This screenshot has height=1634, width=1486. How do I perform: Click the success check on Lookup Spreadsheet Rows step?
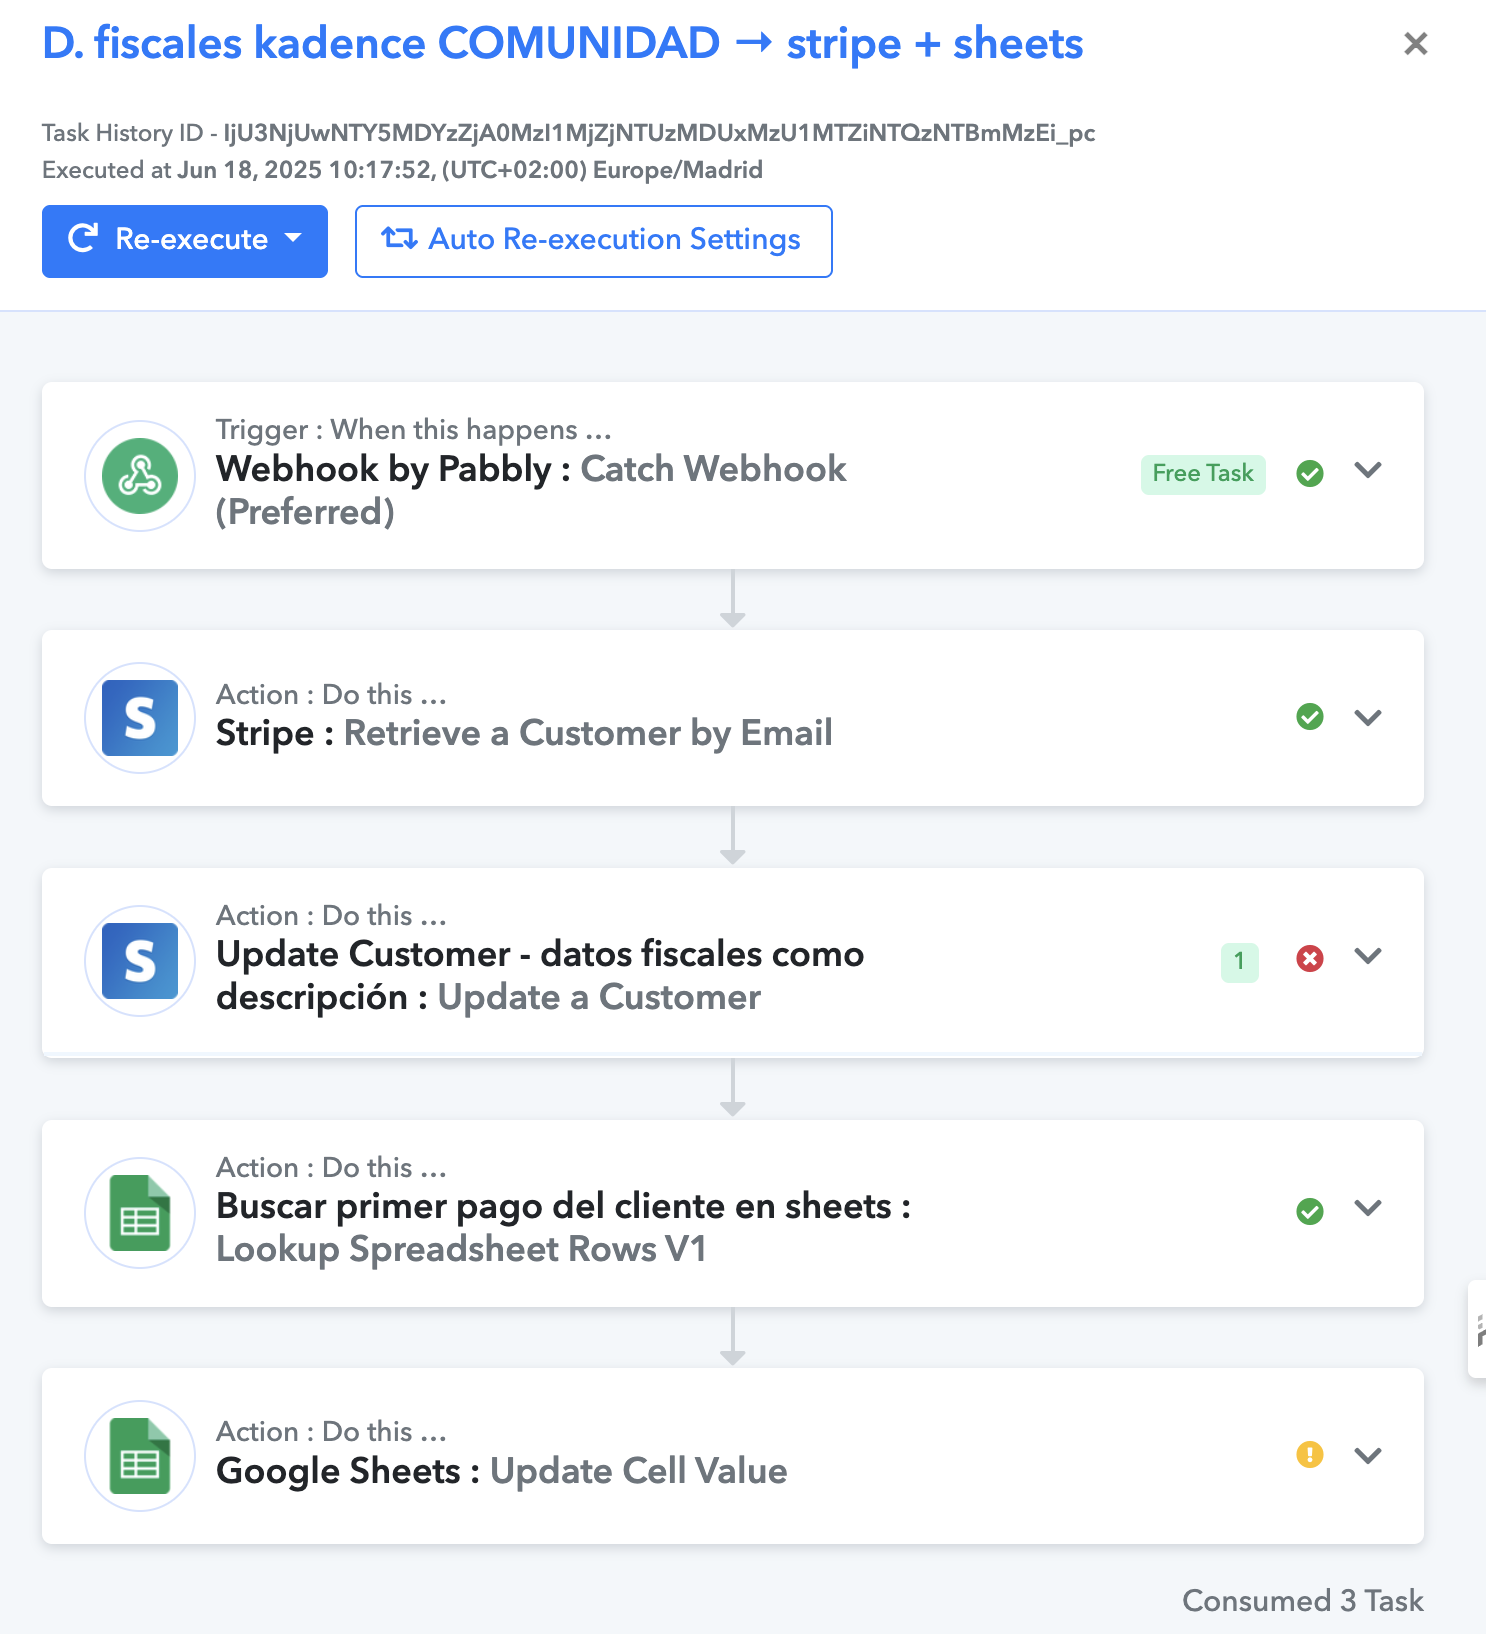[x=1310, y=1211]
